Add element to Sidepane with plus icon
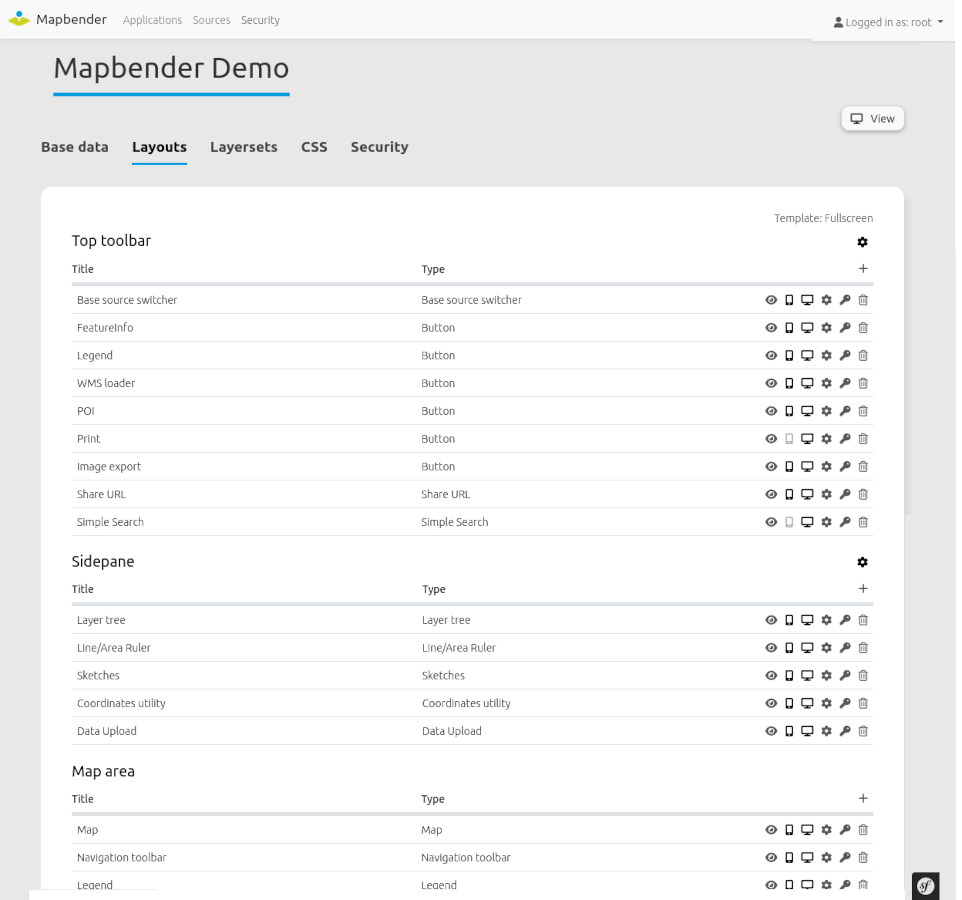The width and height of the screenshot is (962, 900). [863, 589]
